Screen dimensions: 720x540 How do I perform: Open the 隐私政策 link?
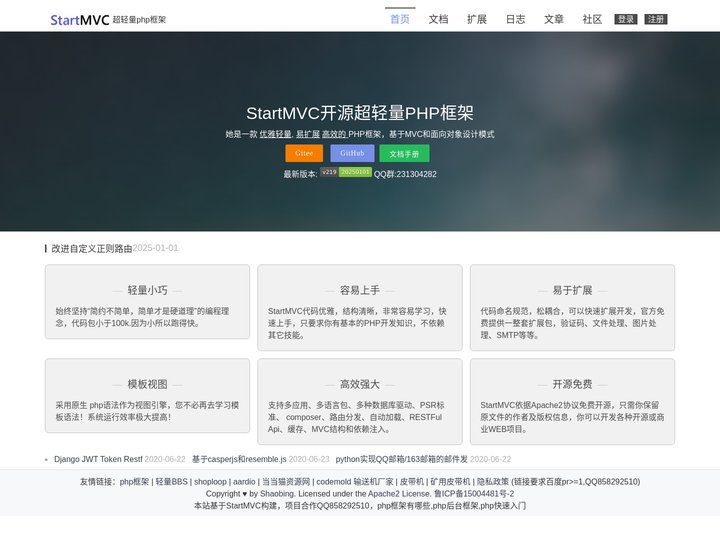click(493, 482)
